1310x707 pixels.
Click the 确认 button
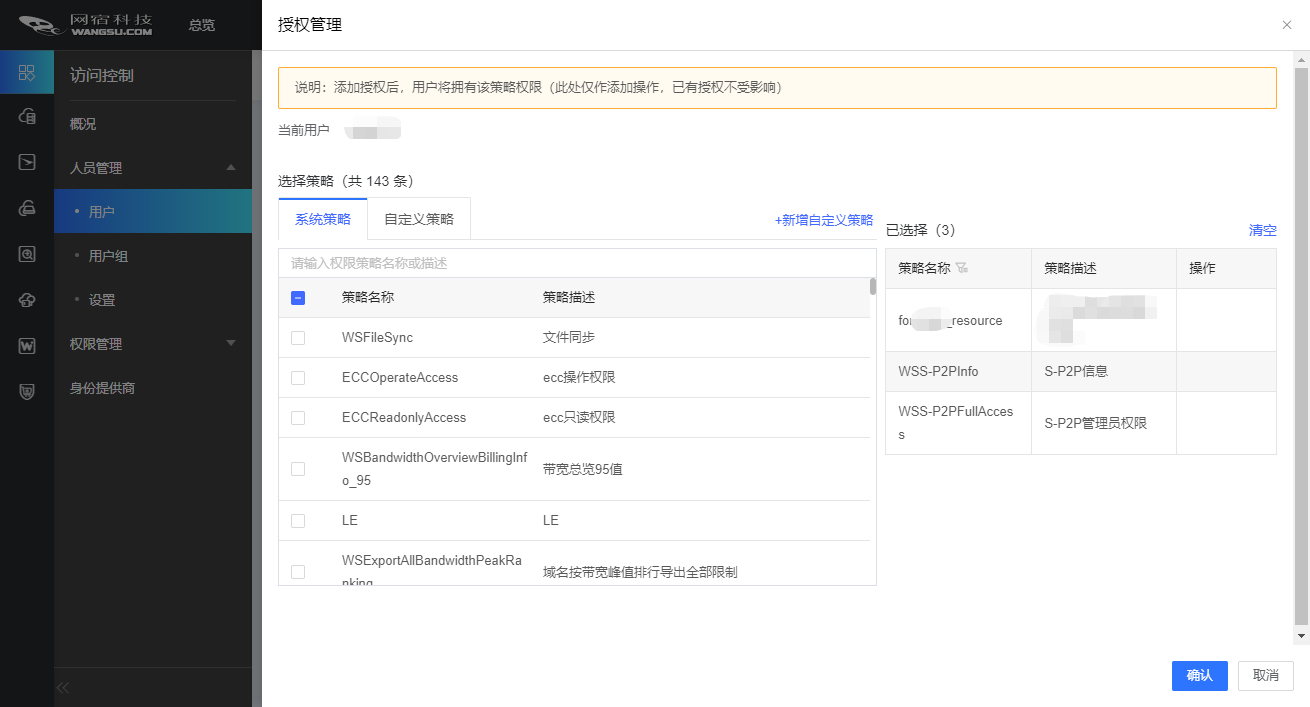click(x=1200, y=676)
